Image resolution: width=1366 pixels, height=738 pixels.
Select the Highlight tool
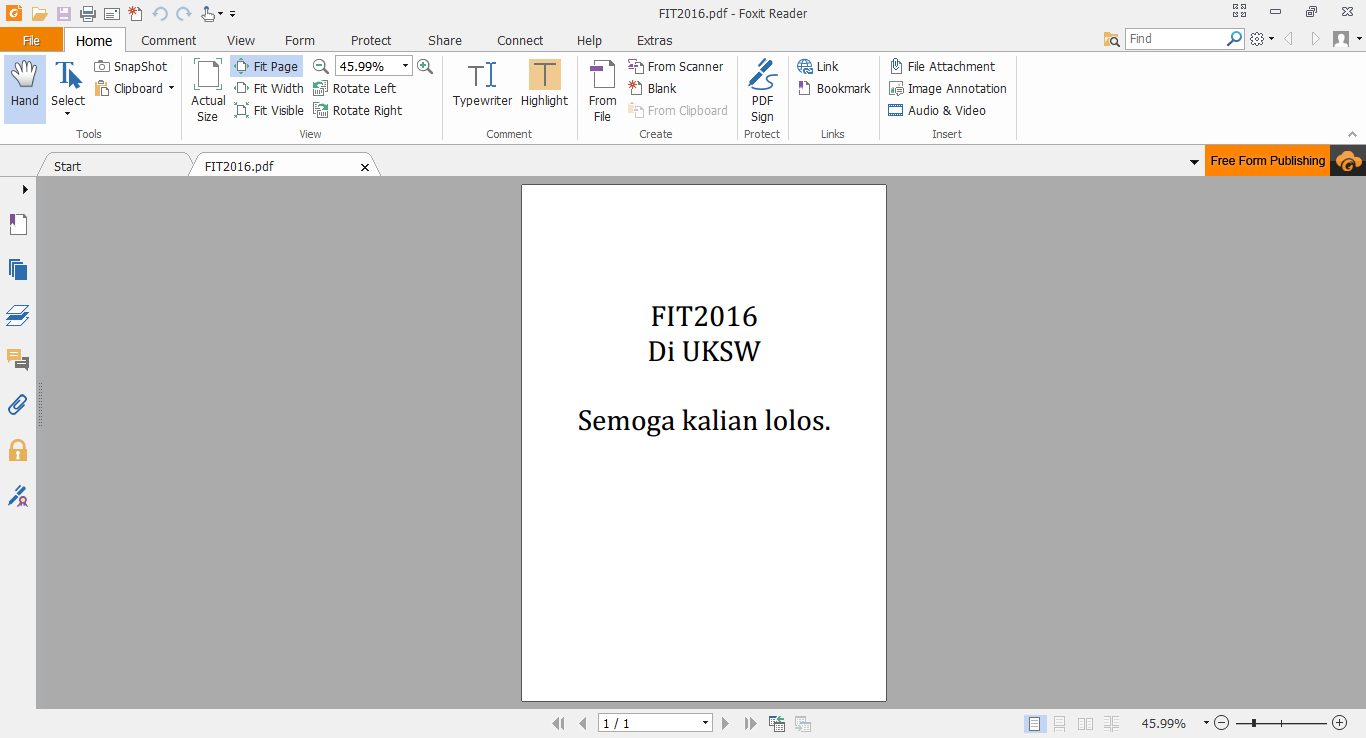click(x=544, y=84)
